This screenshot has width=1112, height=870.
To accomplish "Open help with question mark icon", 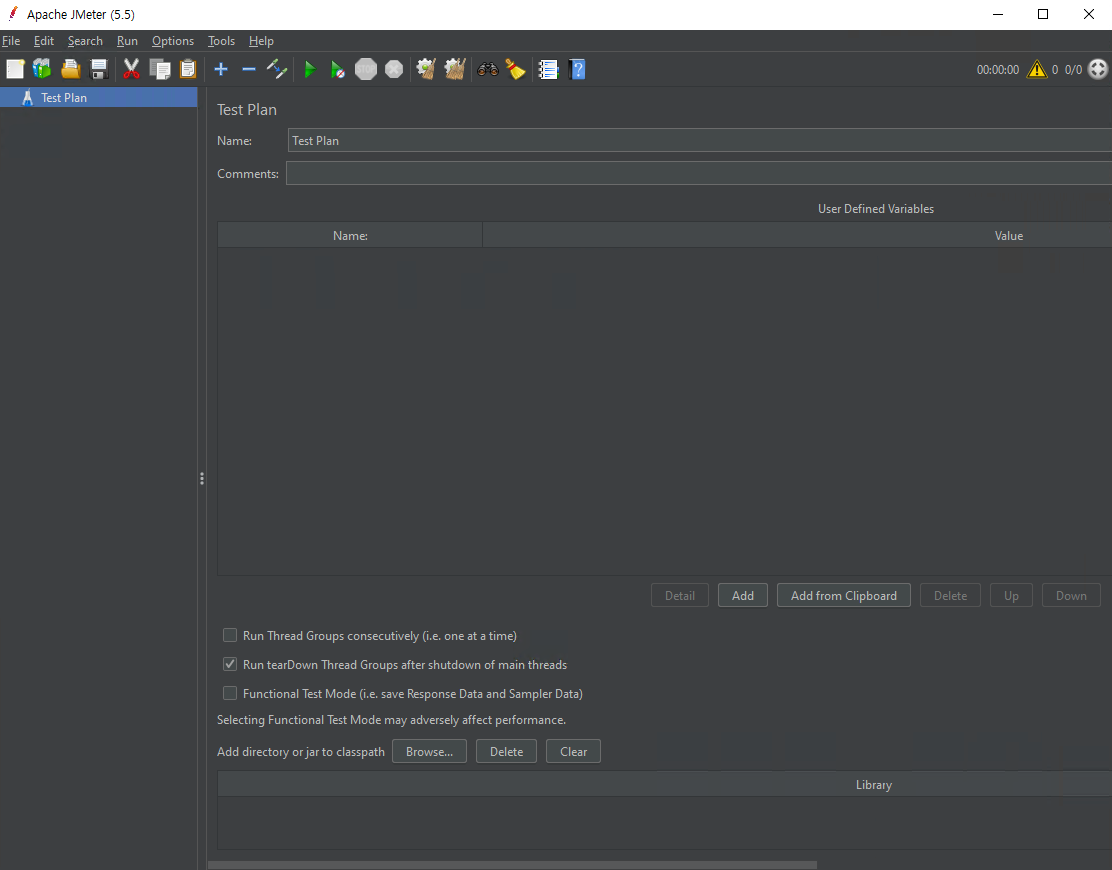I will (577, 69).
